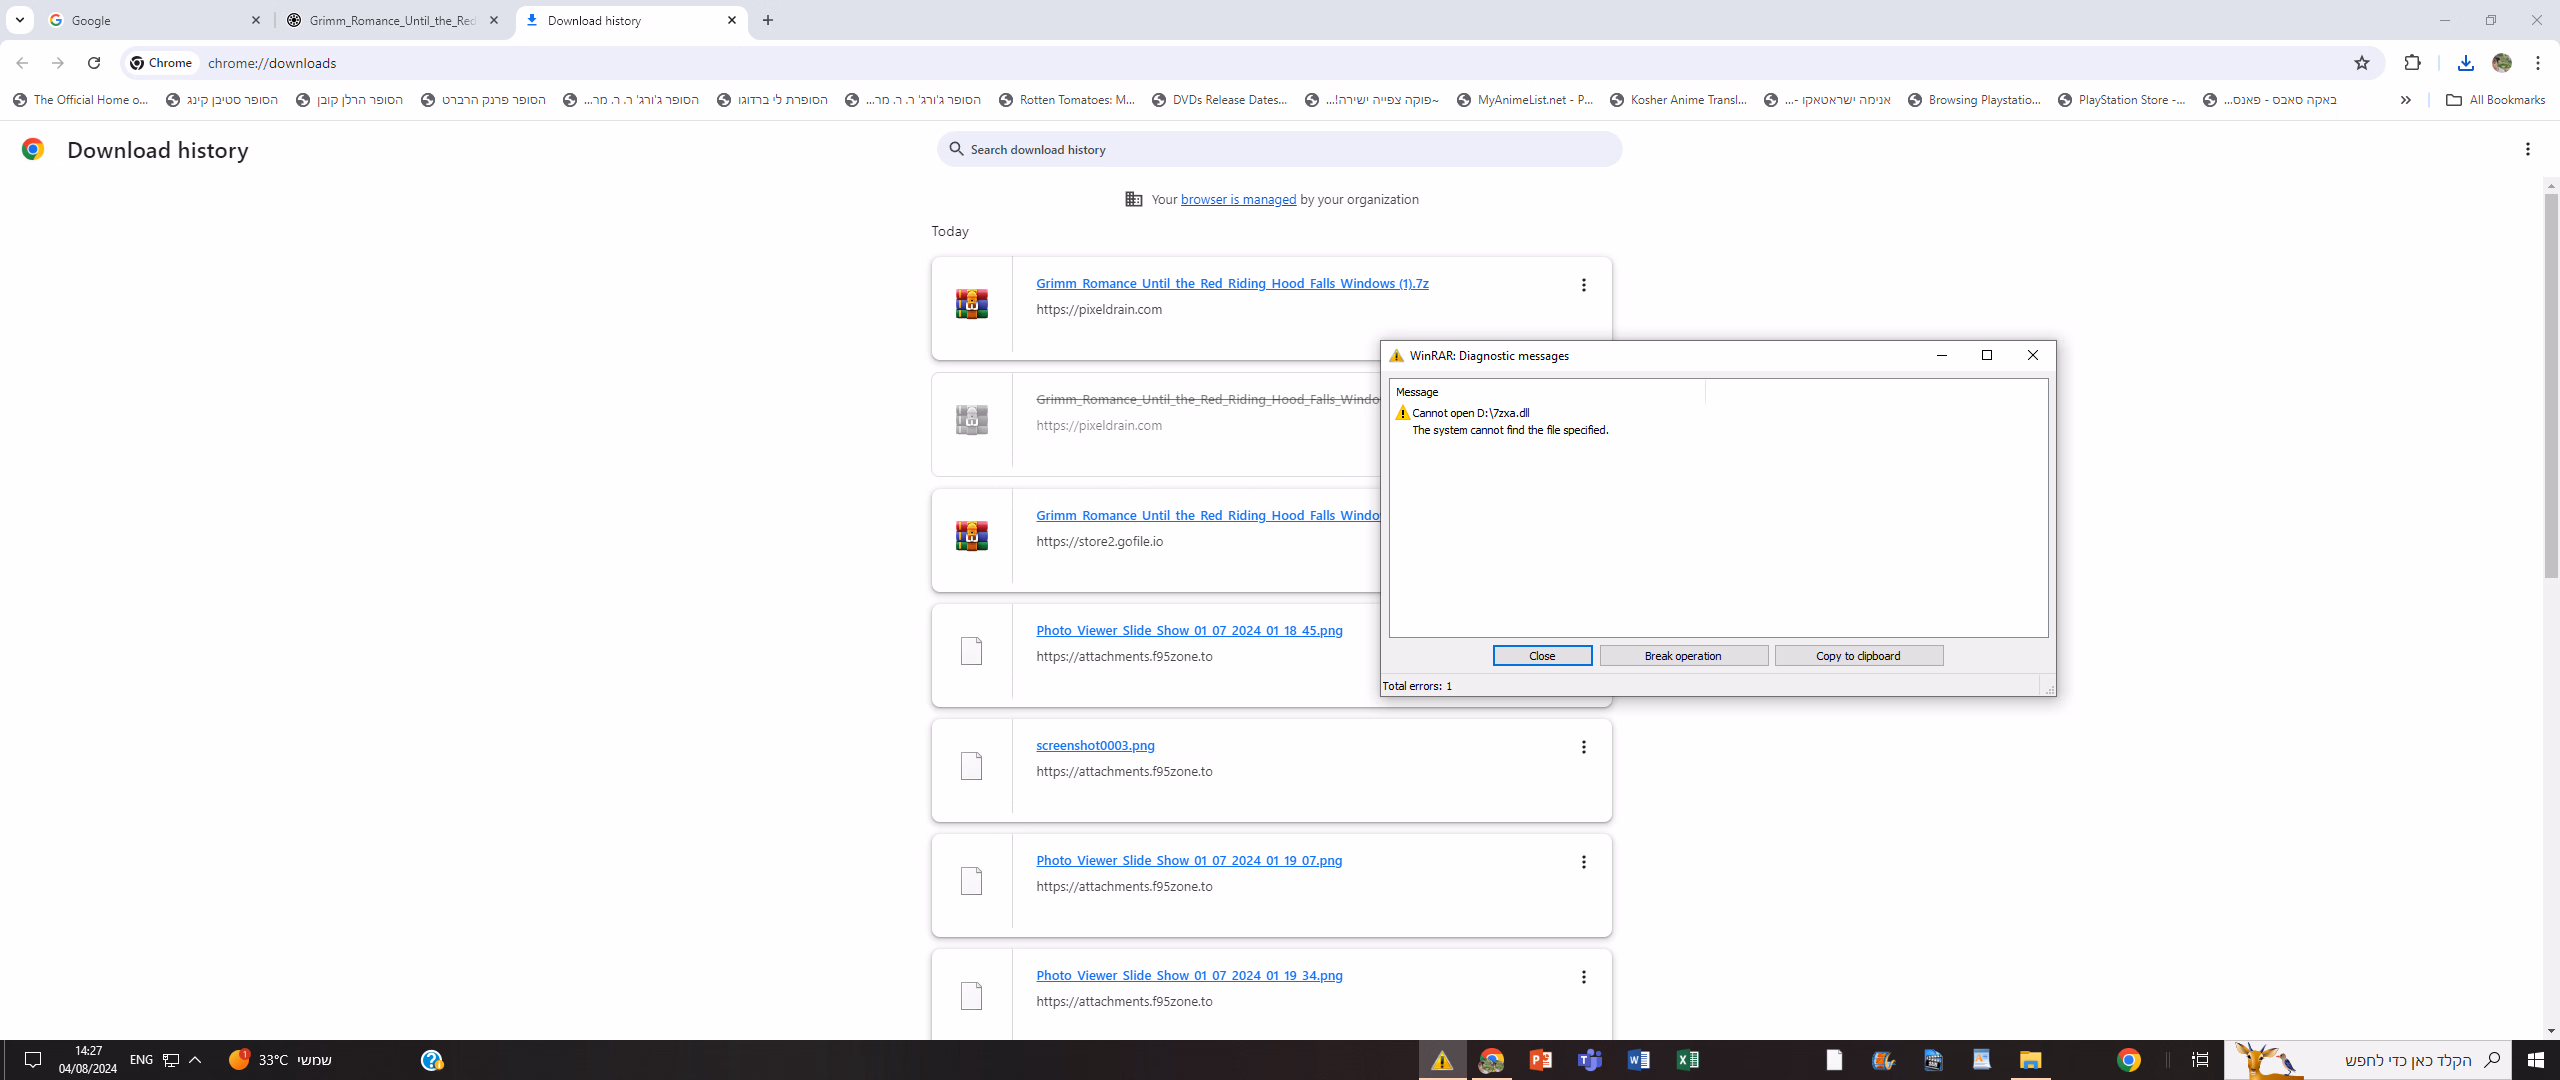The image size is (2560, 1080).
Task: Click the Task View icon in taskbar
Action: point(2200,1060)
